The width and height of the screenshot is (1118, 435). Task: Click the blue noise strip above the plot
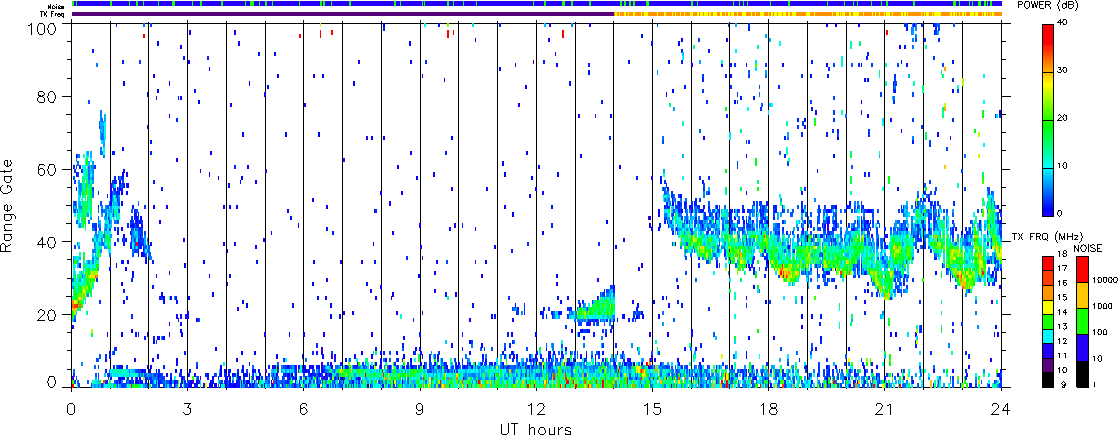(x=536, y=4)
